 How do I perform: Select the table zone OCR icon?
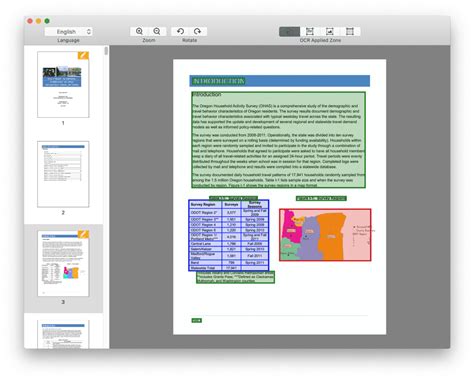(x=350, y=32)
